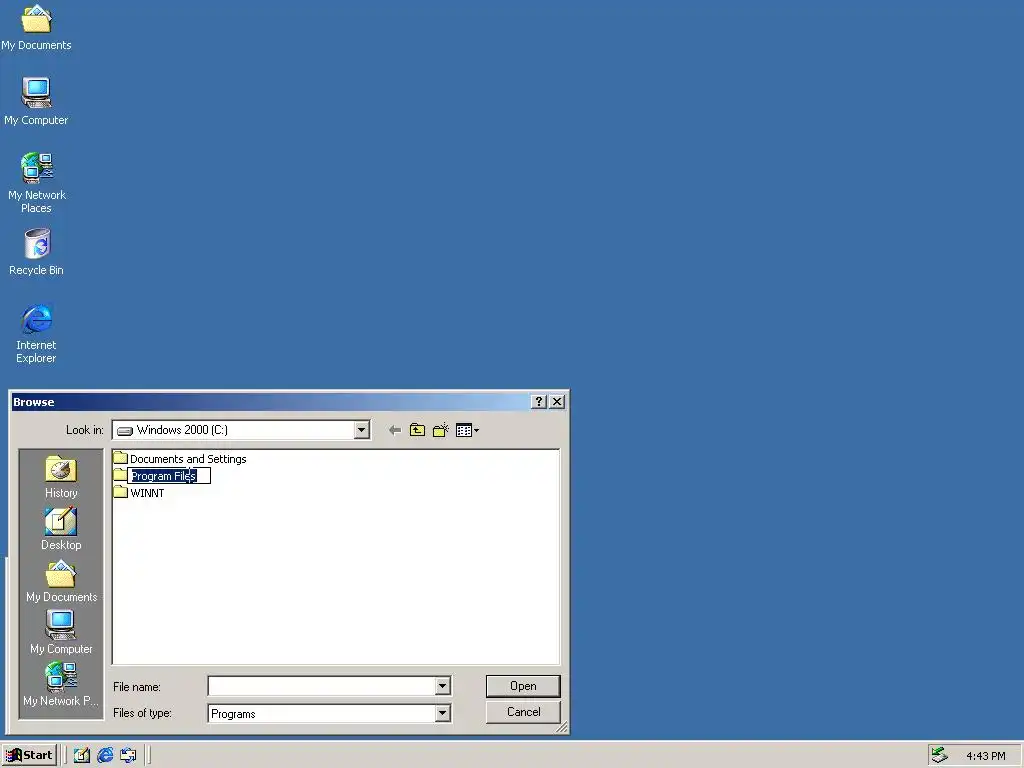Expand the File name dropdown arrow
This screenshot has width=1024, height=768.
pyautogui.click(x=442, y=686)
